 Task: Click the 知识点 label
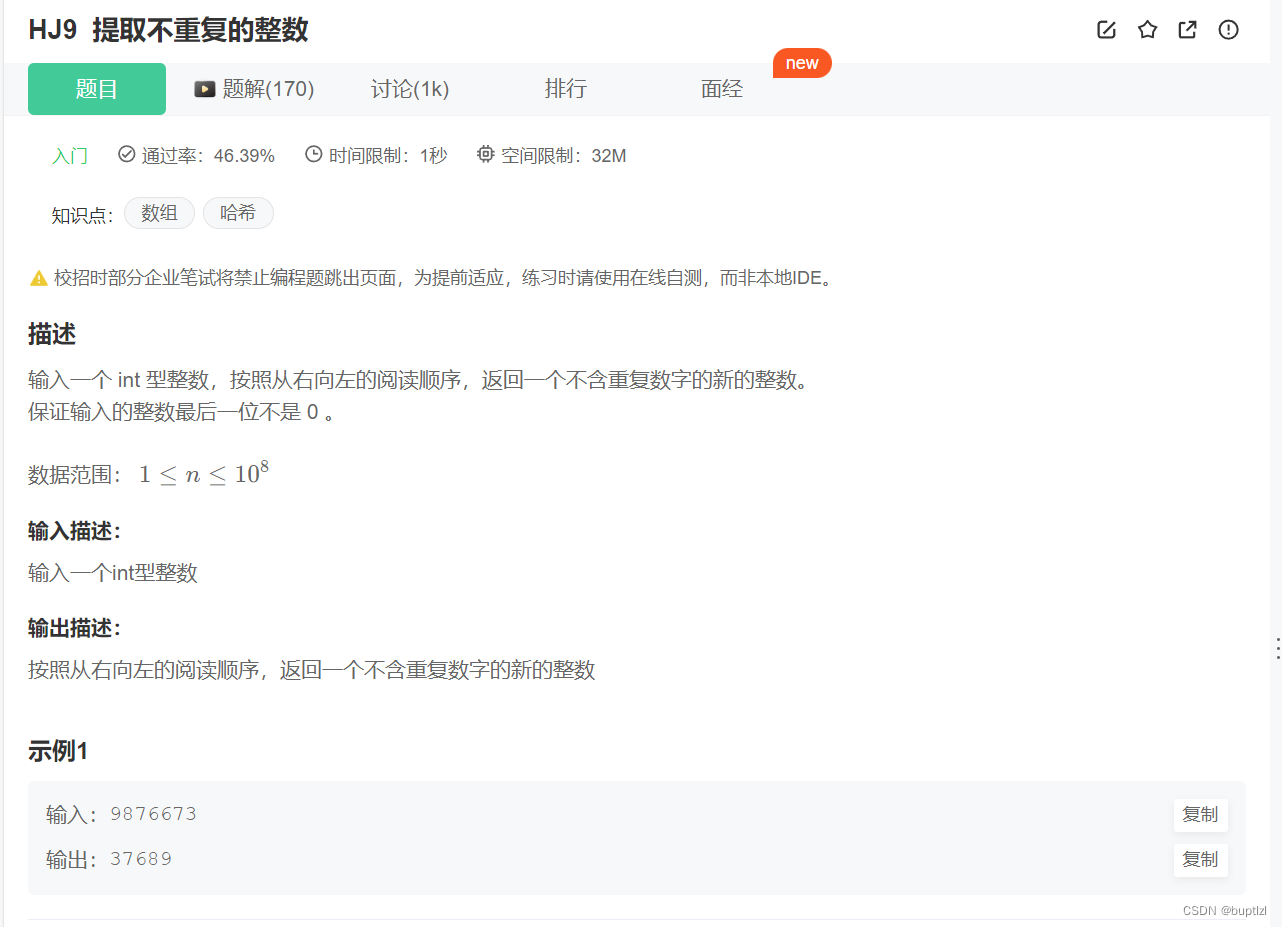(83, 215)
